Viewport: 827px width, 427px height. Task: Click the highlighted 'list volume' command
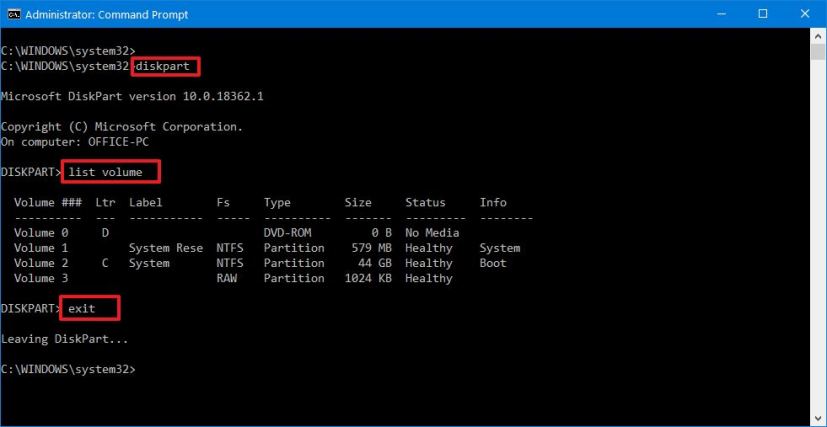point(111,172)
